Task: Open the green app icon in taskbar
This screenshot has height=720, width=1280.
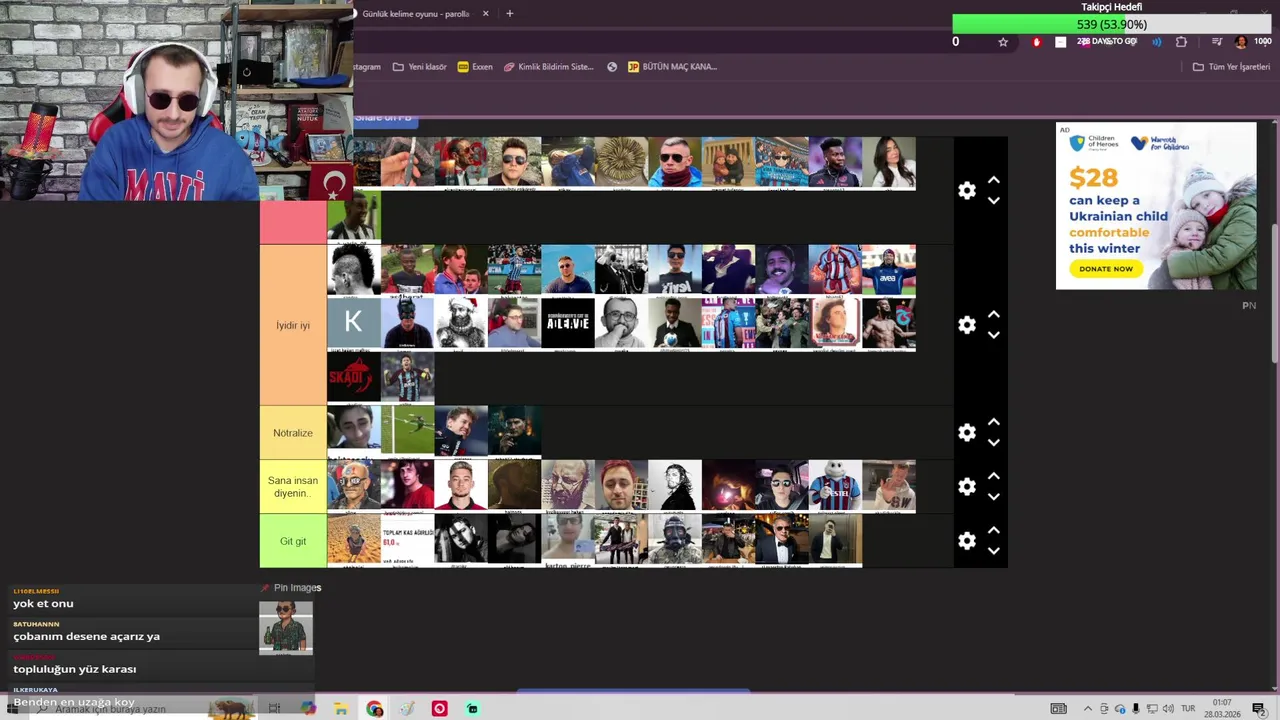Action: (x=472, y=709)
